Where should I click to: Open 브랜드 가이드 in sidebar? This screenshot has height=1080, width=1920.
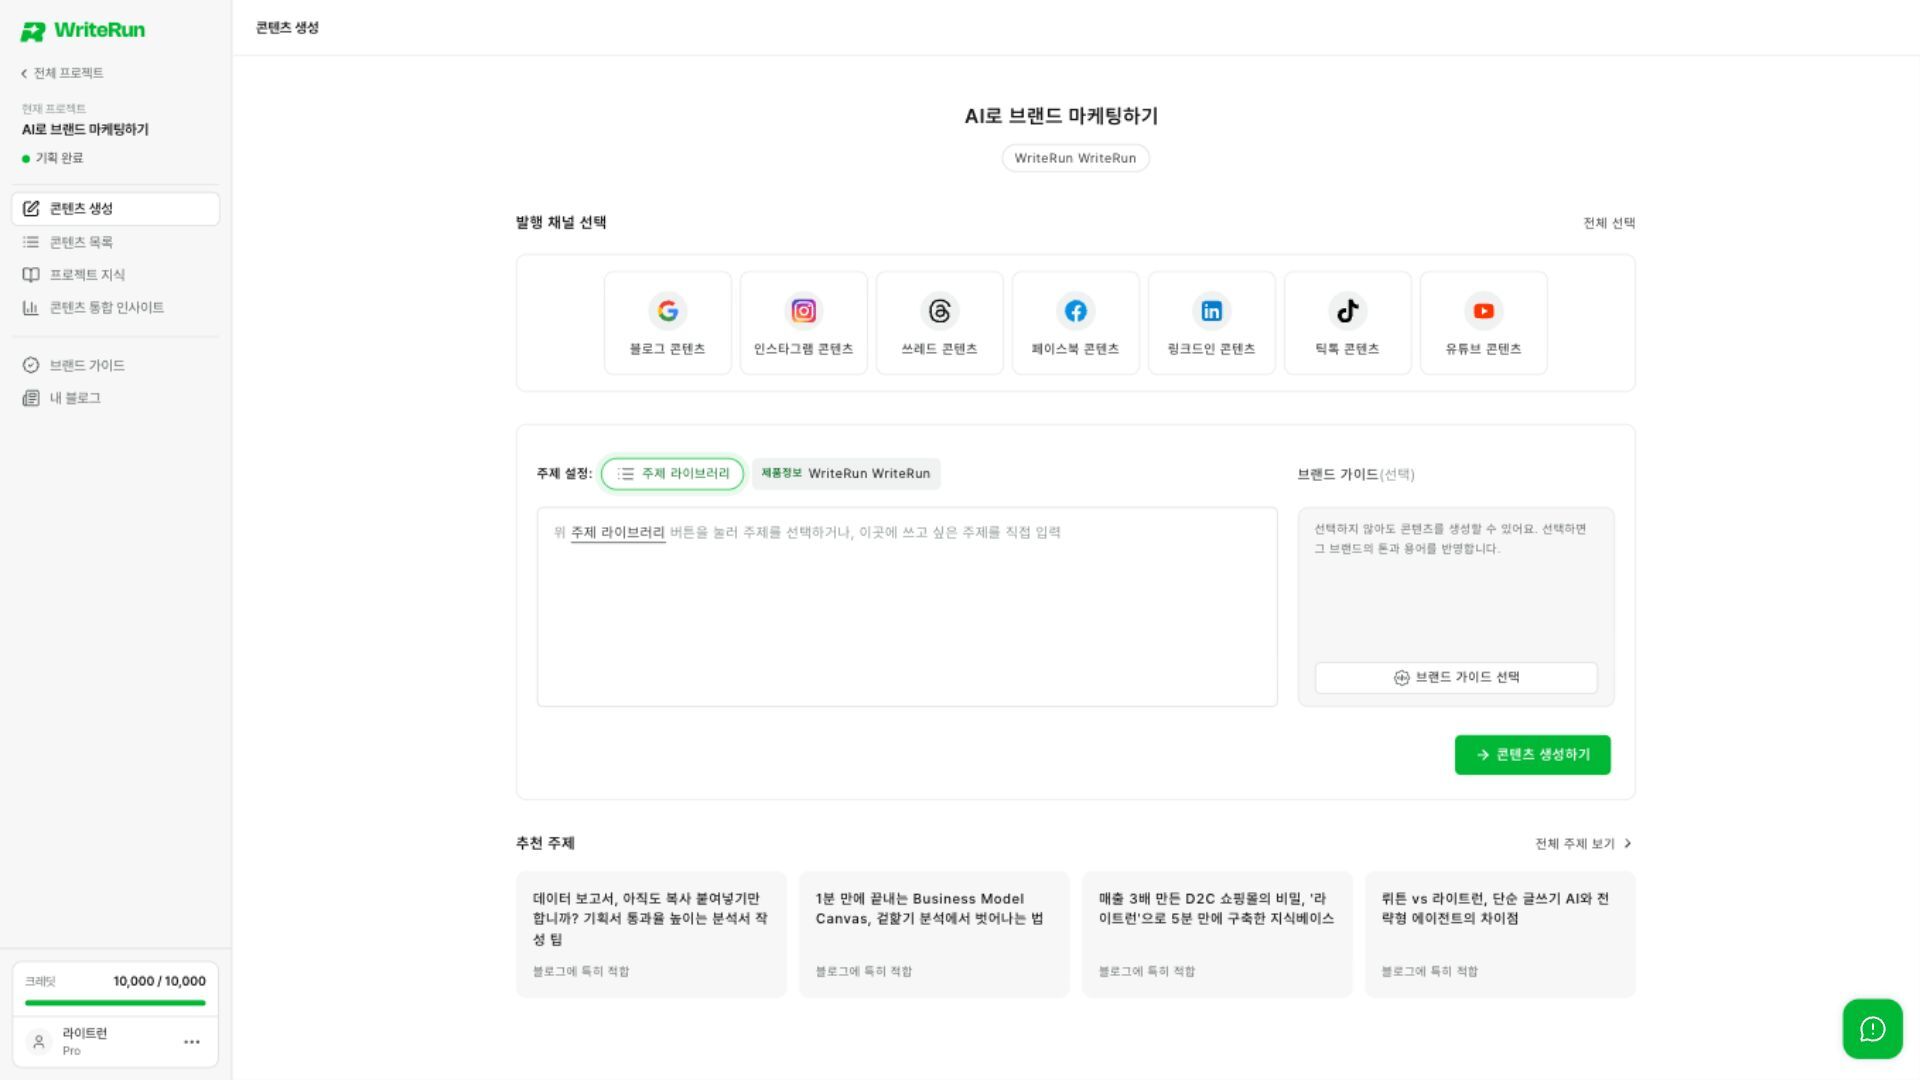coord(115,365)
